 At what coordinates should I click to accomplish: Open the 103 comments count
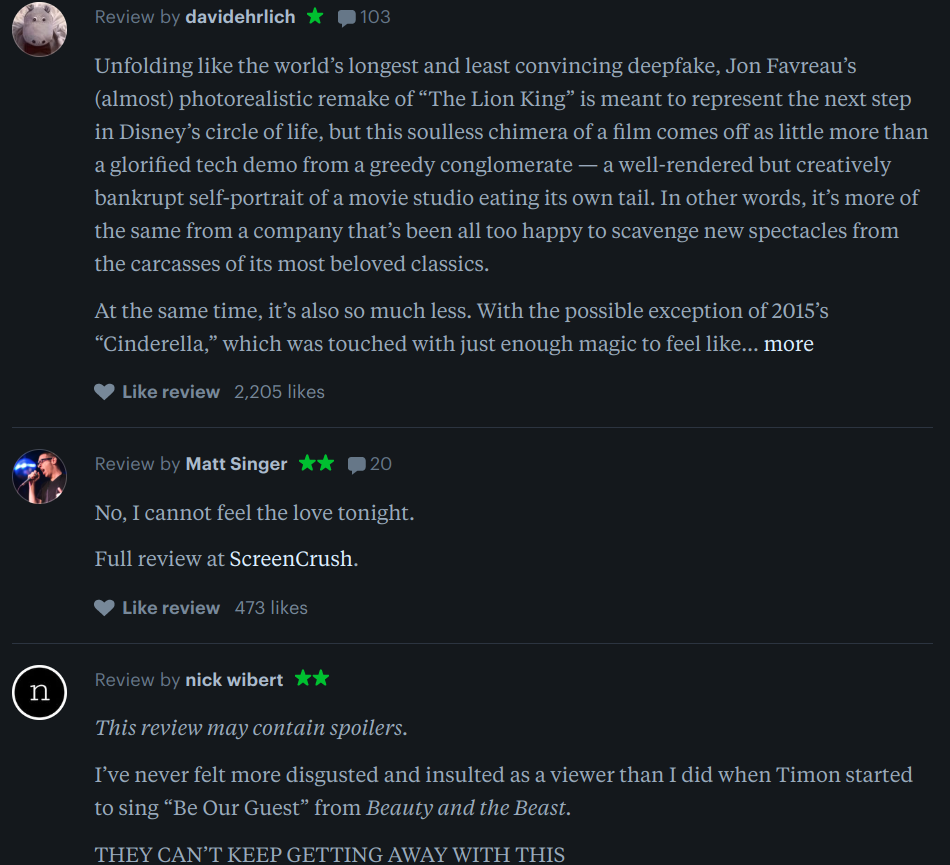[375, 17]
